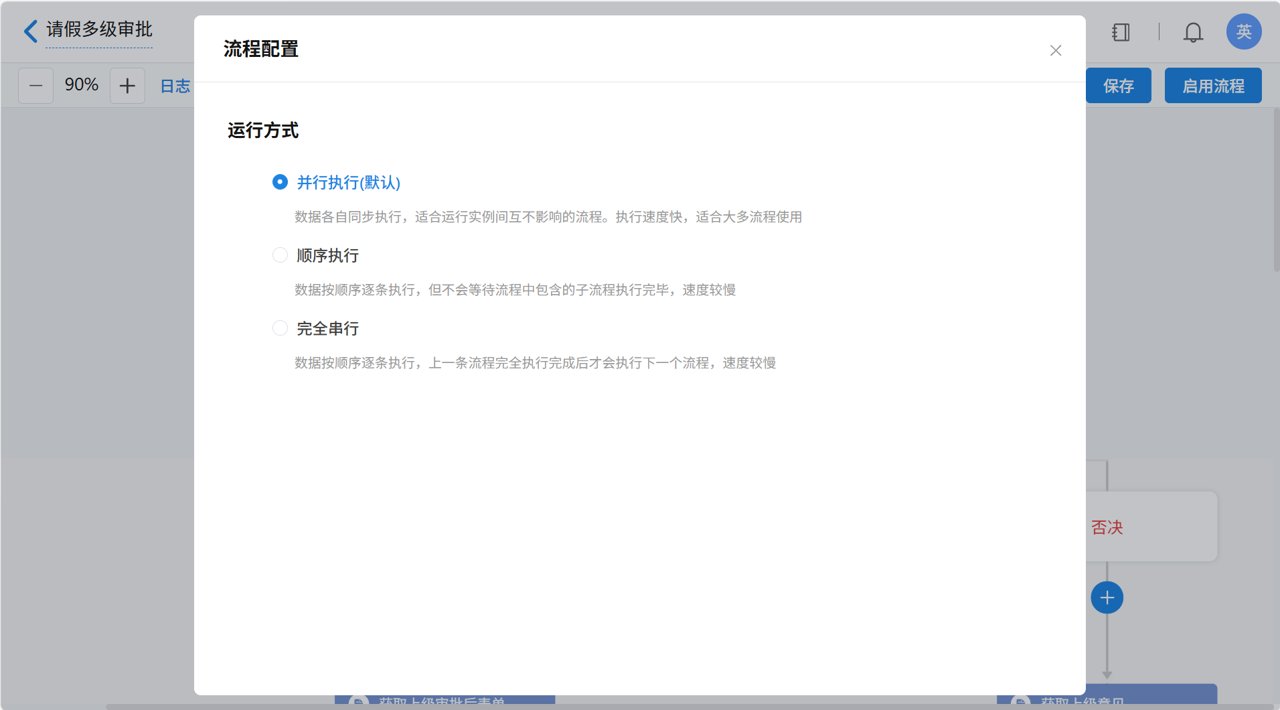Image resolution: width=1280 pixels, height=710 pixels.
Task: Close the 流程配置 dialog
Action: coord(1055,50)
